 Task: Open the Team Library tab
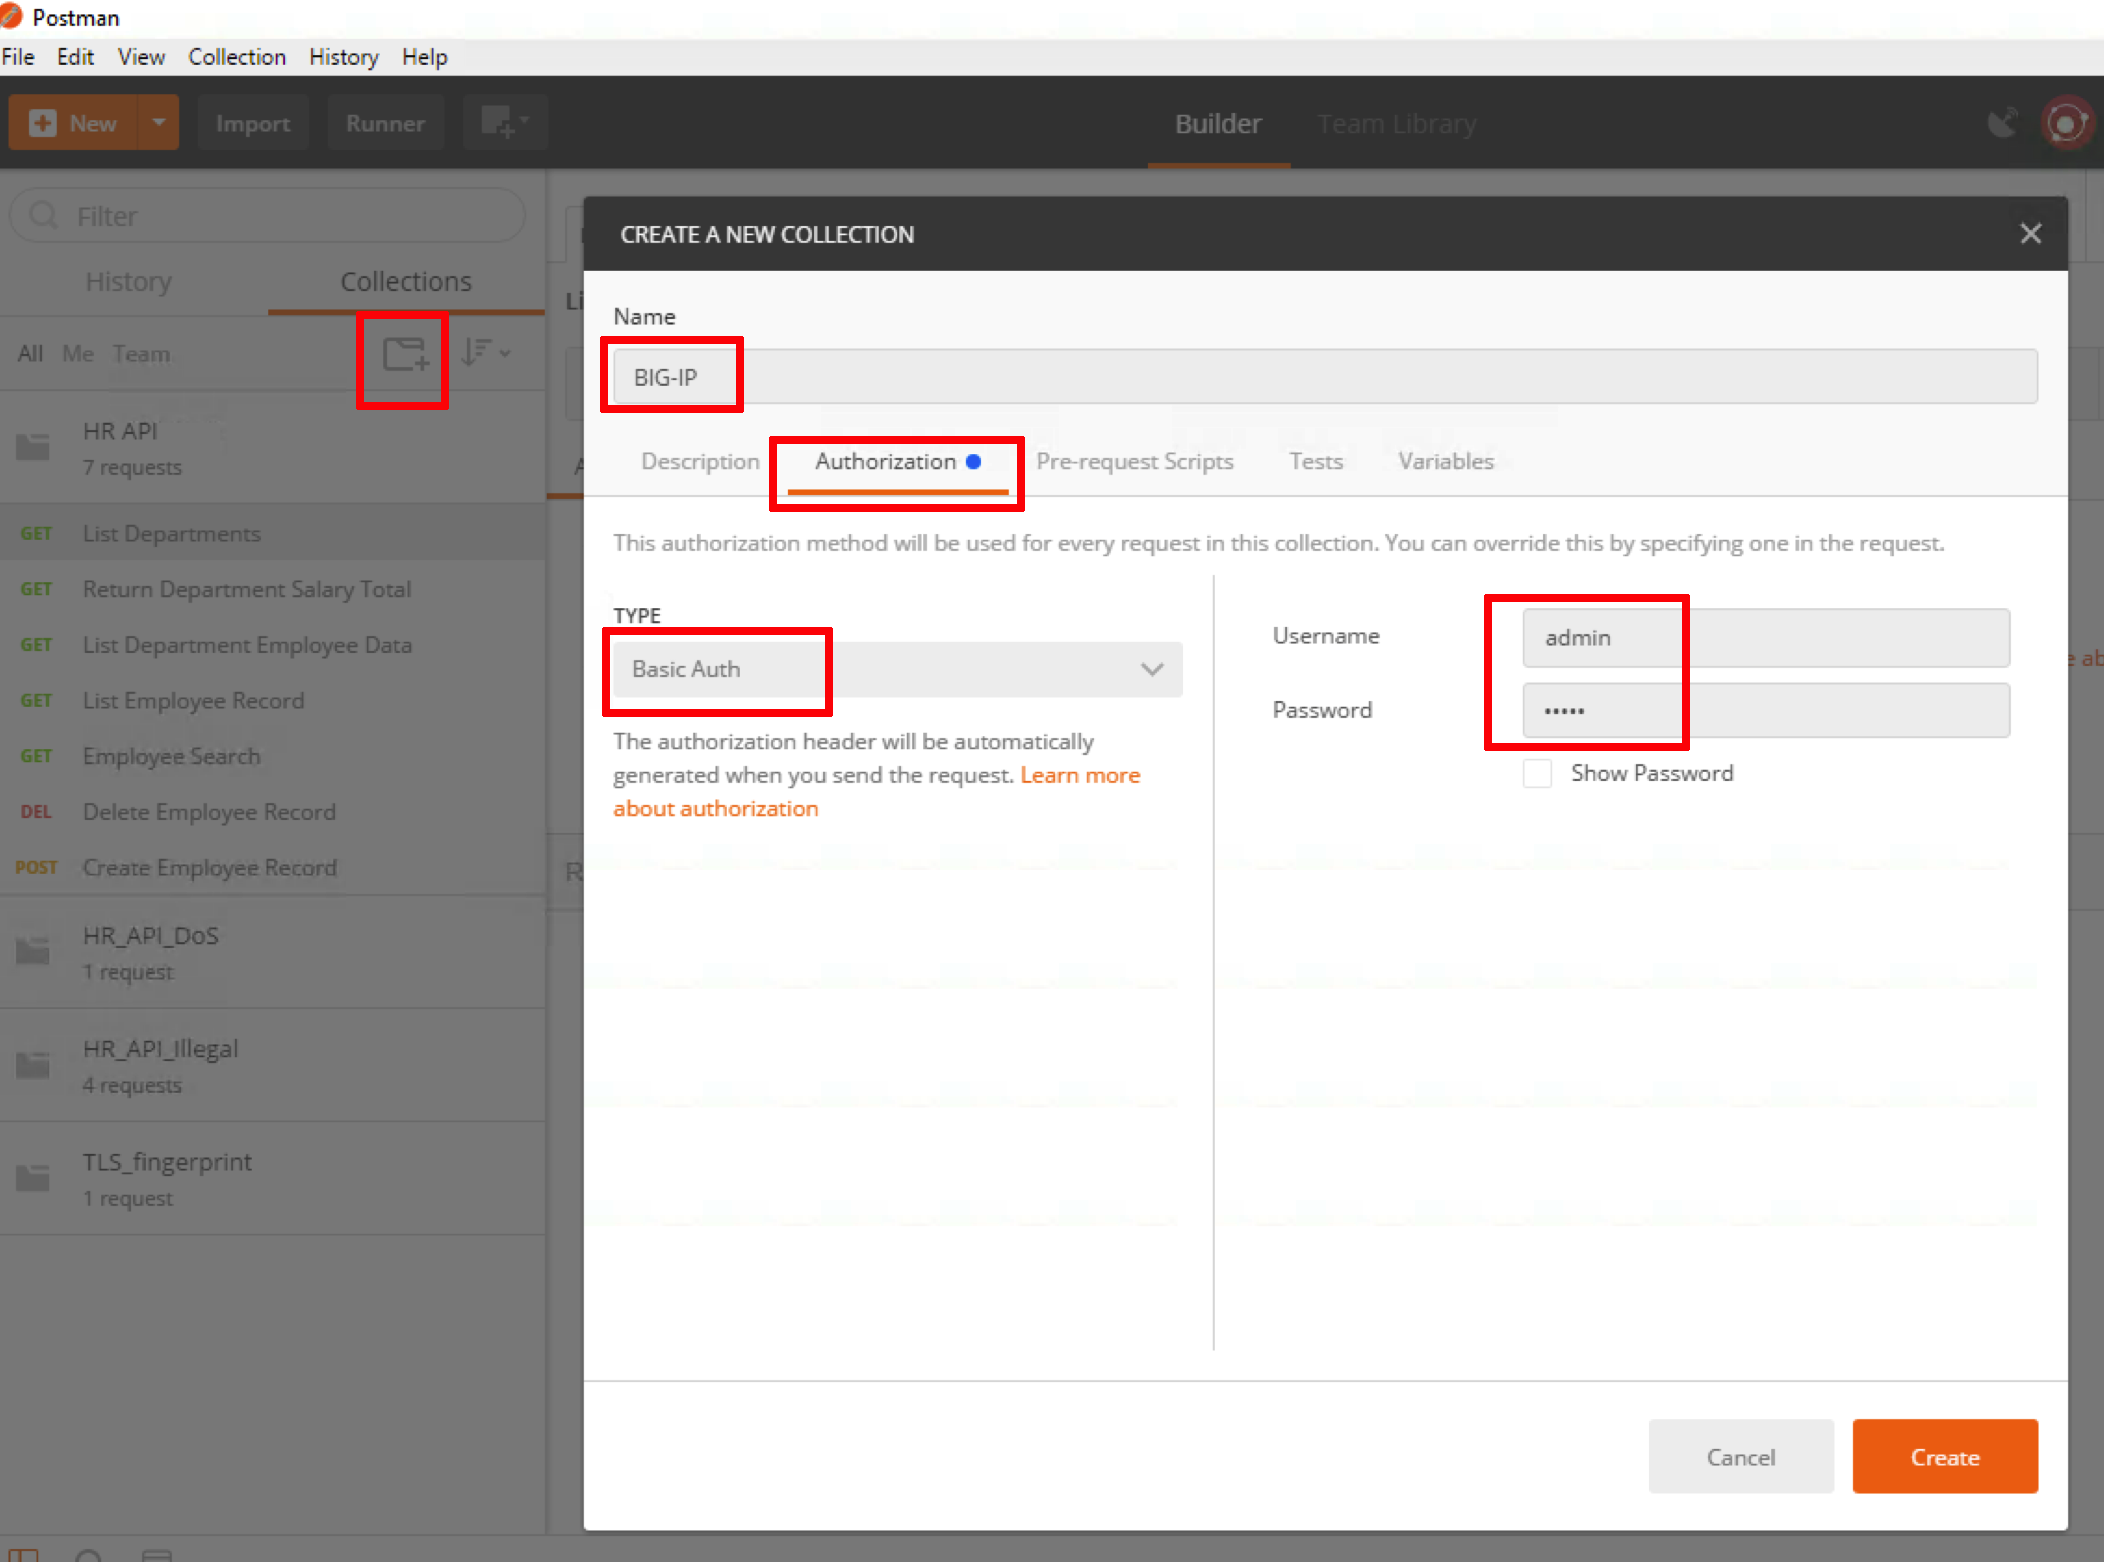pyautogui.click(x=1397, y=124)
